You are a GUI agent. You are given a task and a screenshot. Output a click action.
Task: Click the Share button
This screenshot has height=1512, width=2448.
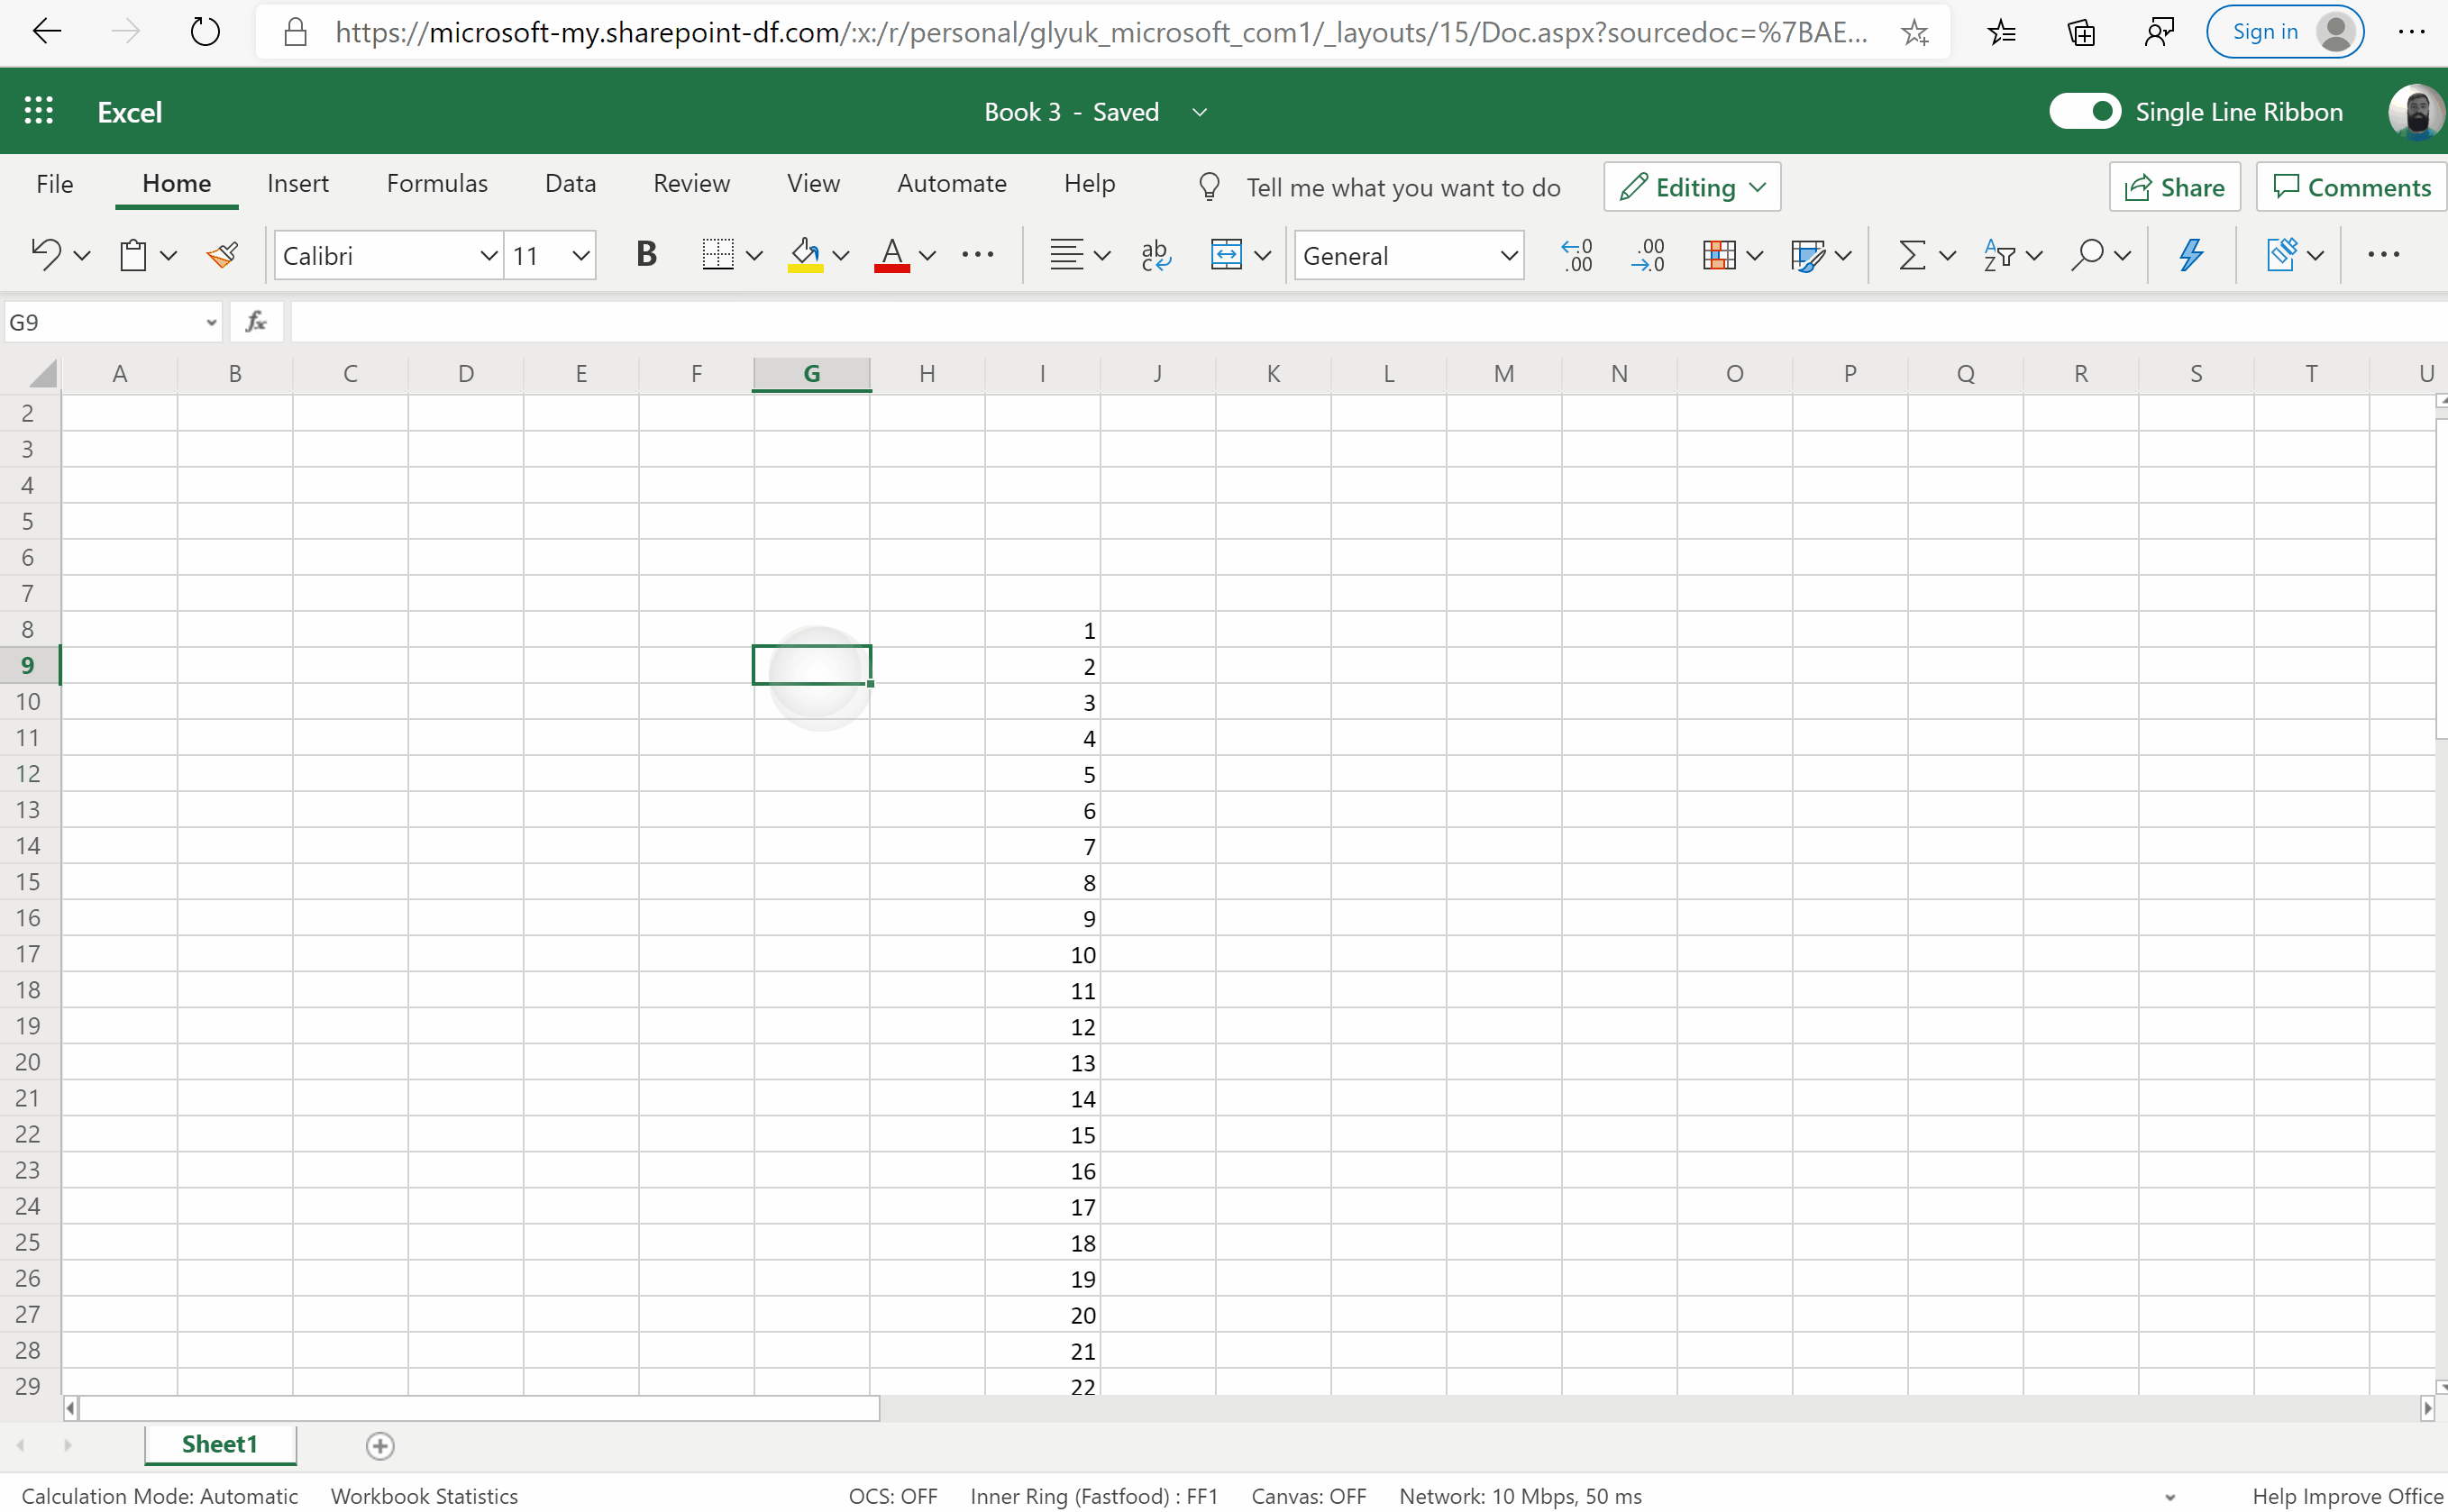click(2174, 187)
